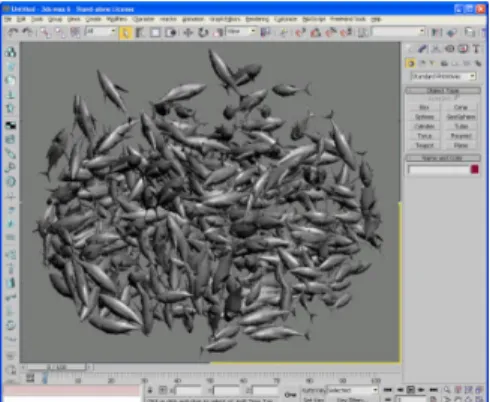
Task: Open the Customize menu
Action: click(285, 19)
